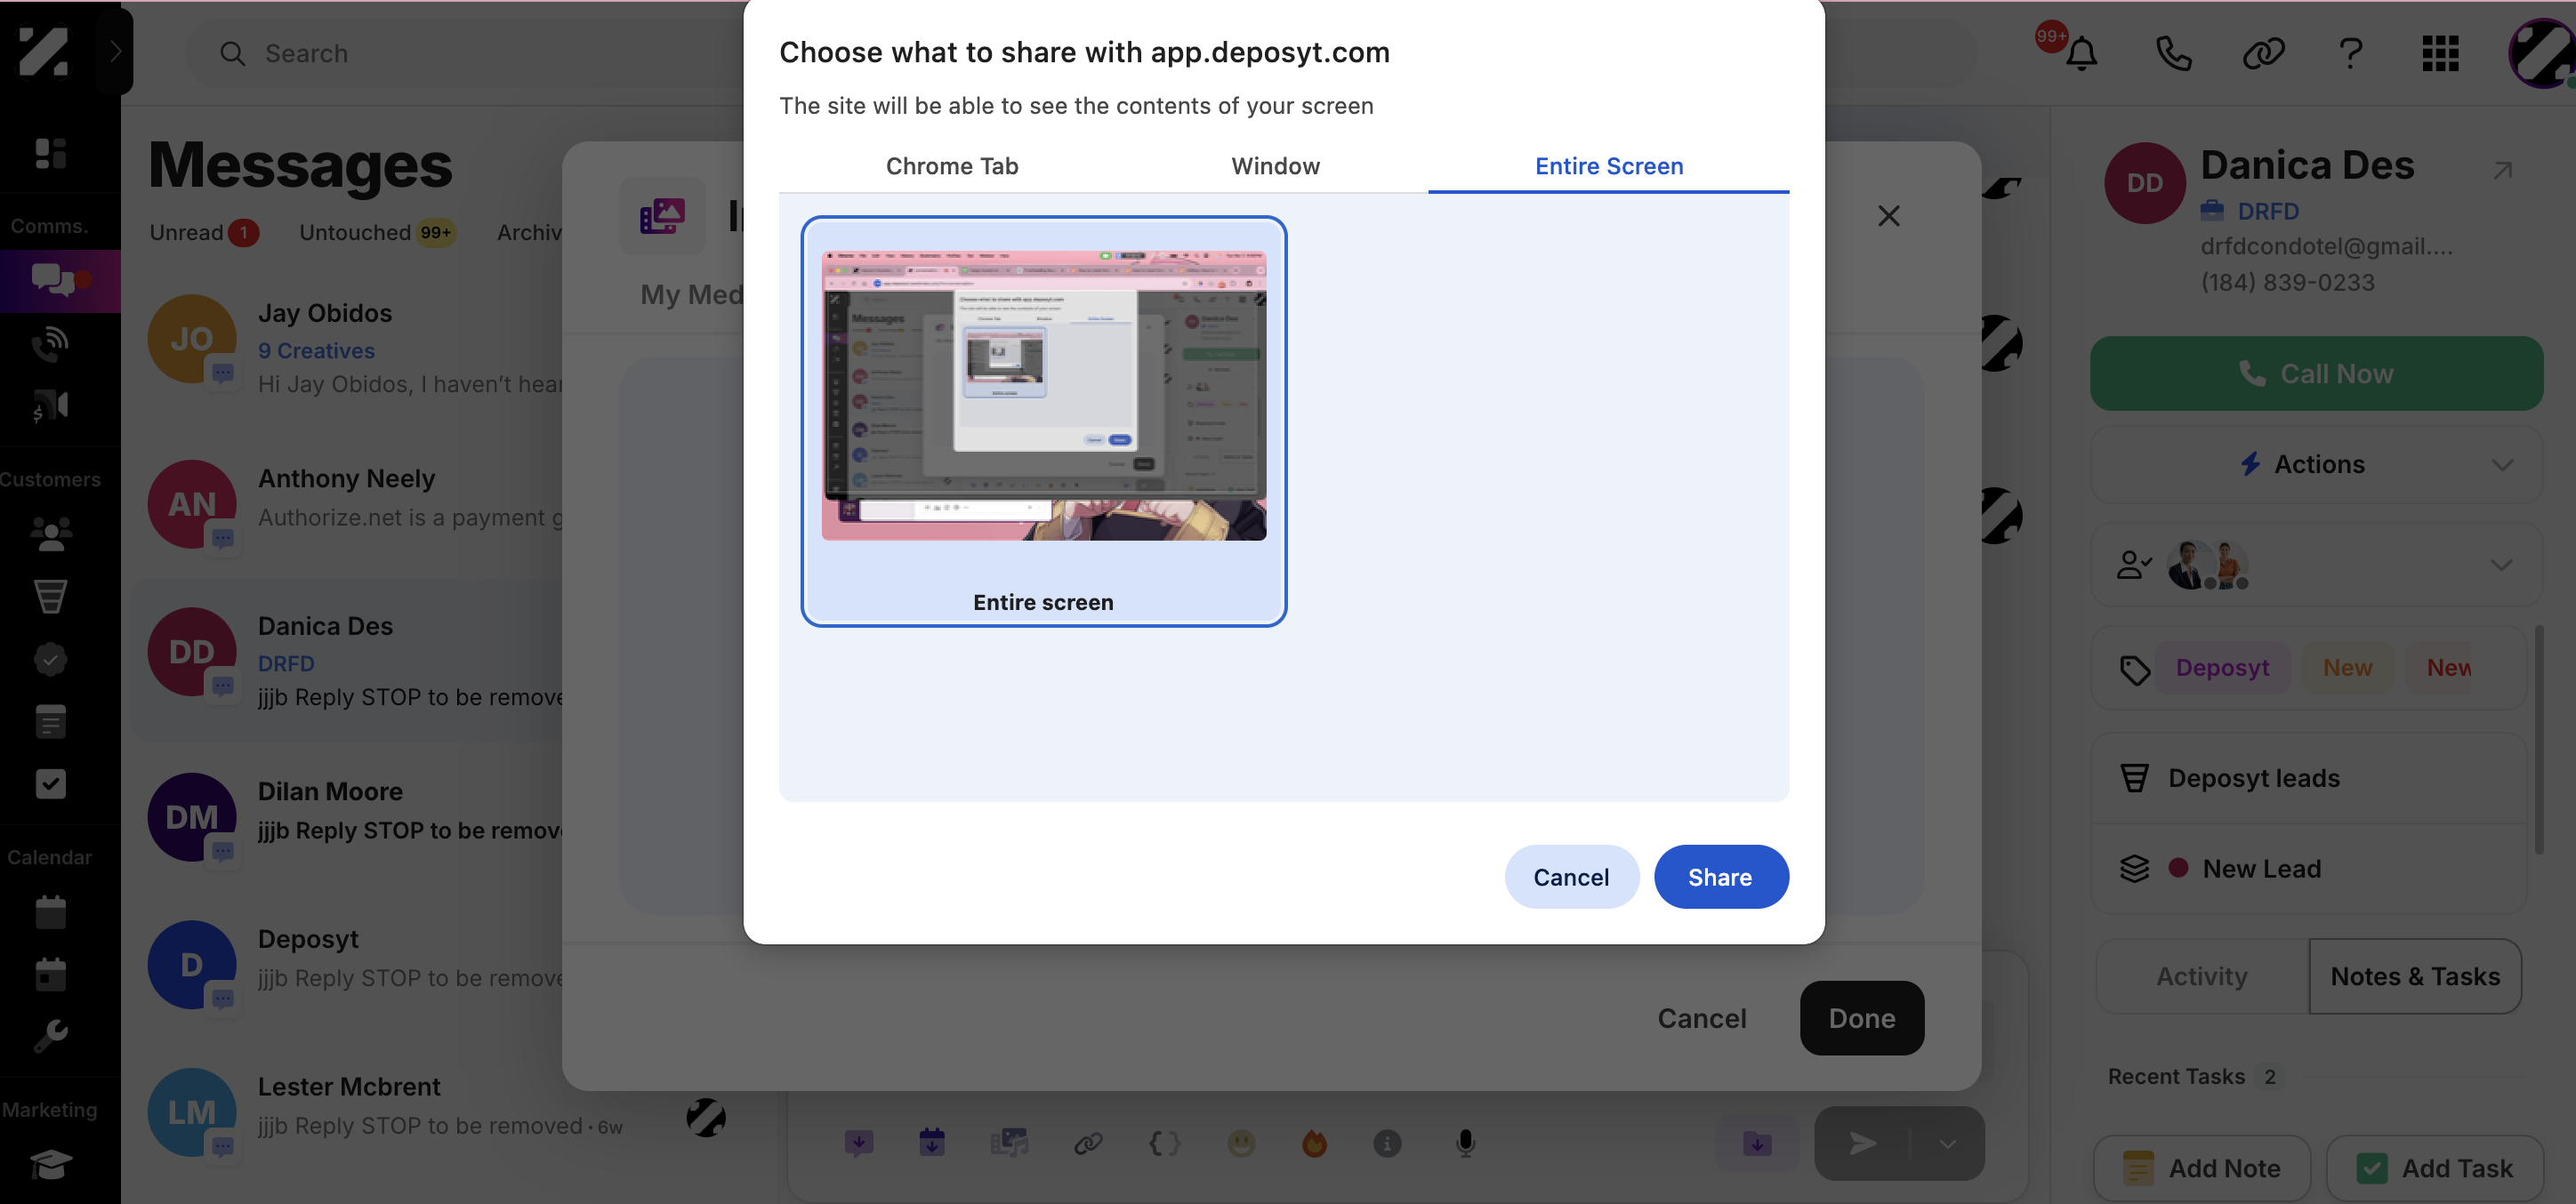Switch to Window tab in share dialog
Viewport: 2576px width, 1204px height.
pos(1275,166)
